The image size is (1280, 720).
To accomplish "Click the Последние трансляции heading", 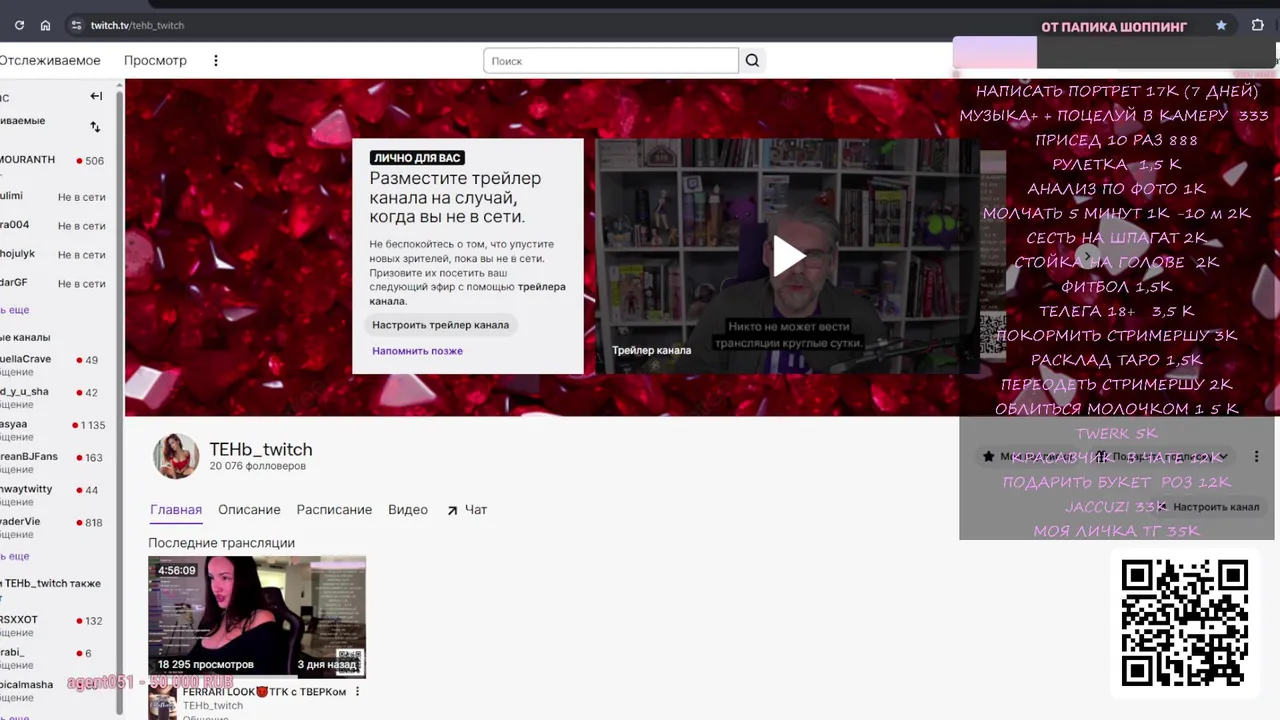I will (221, 543).
